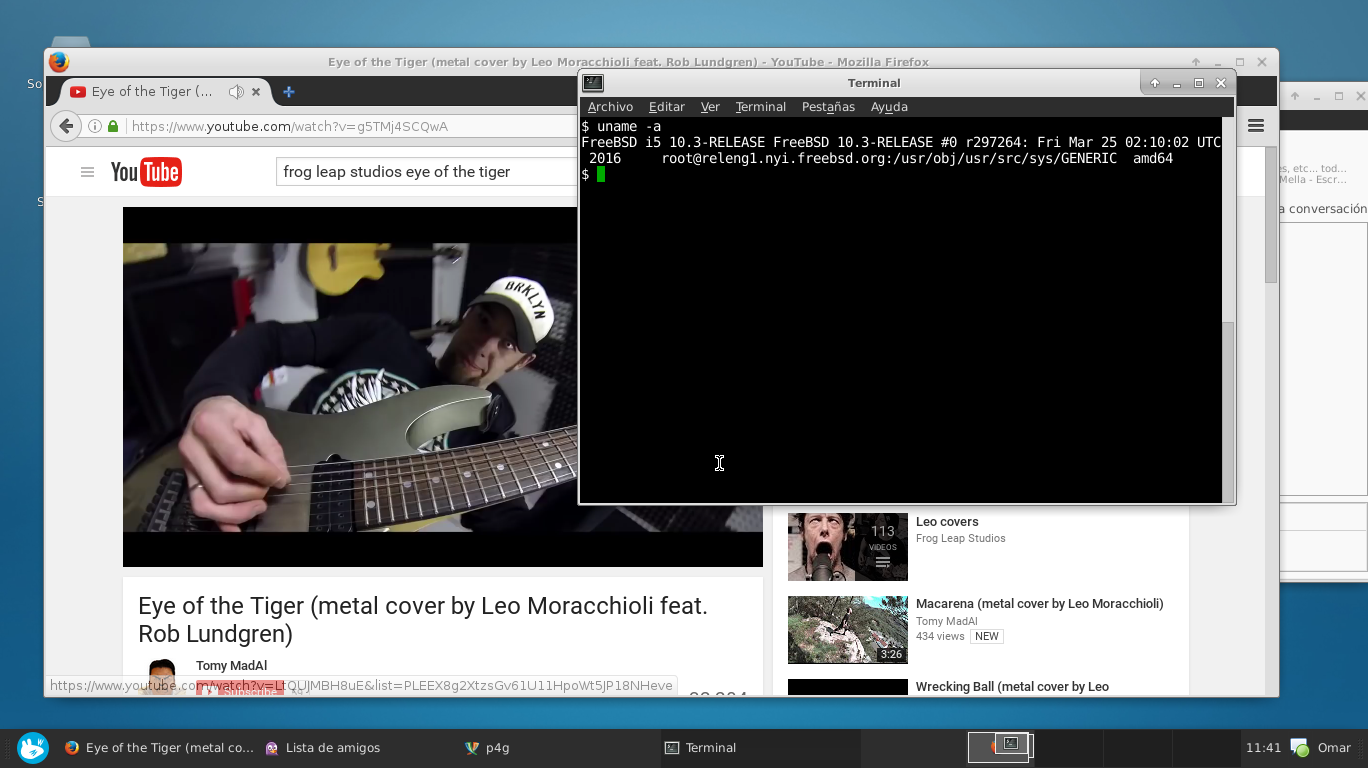1368x768 pixels.
Task: Open a new Firefox tab with the plus button
Action: pyautogui.click(x=289, y=91)
